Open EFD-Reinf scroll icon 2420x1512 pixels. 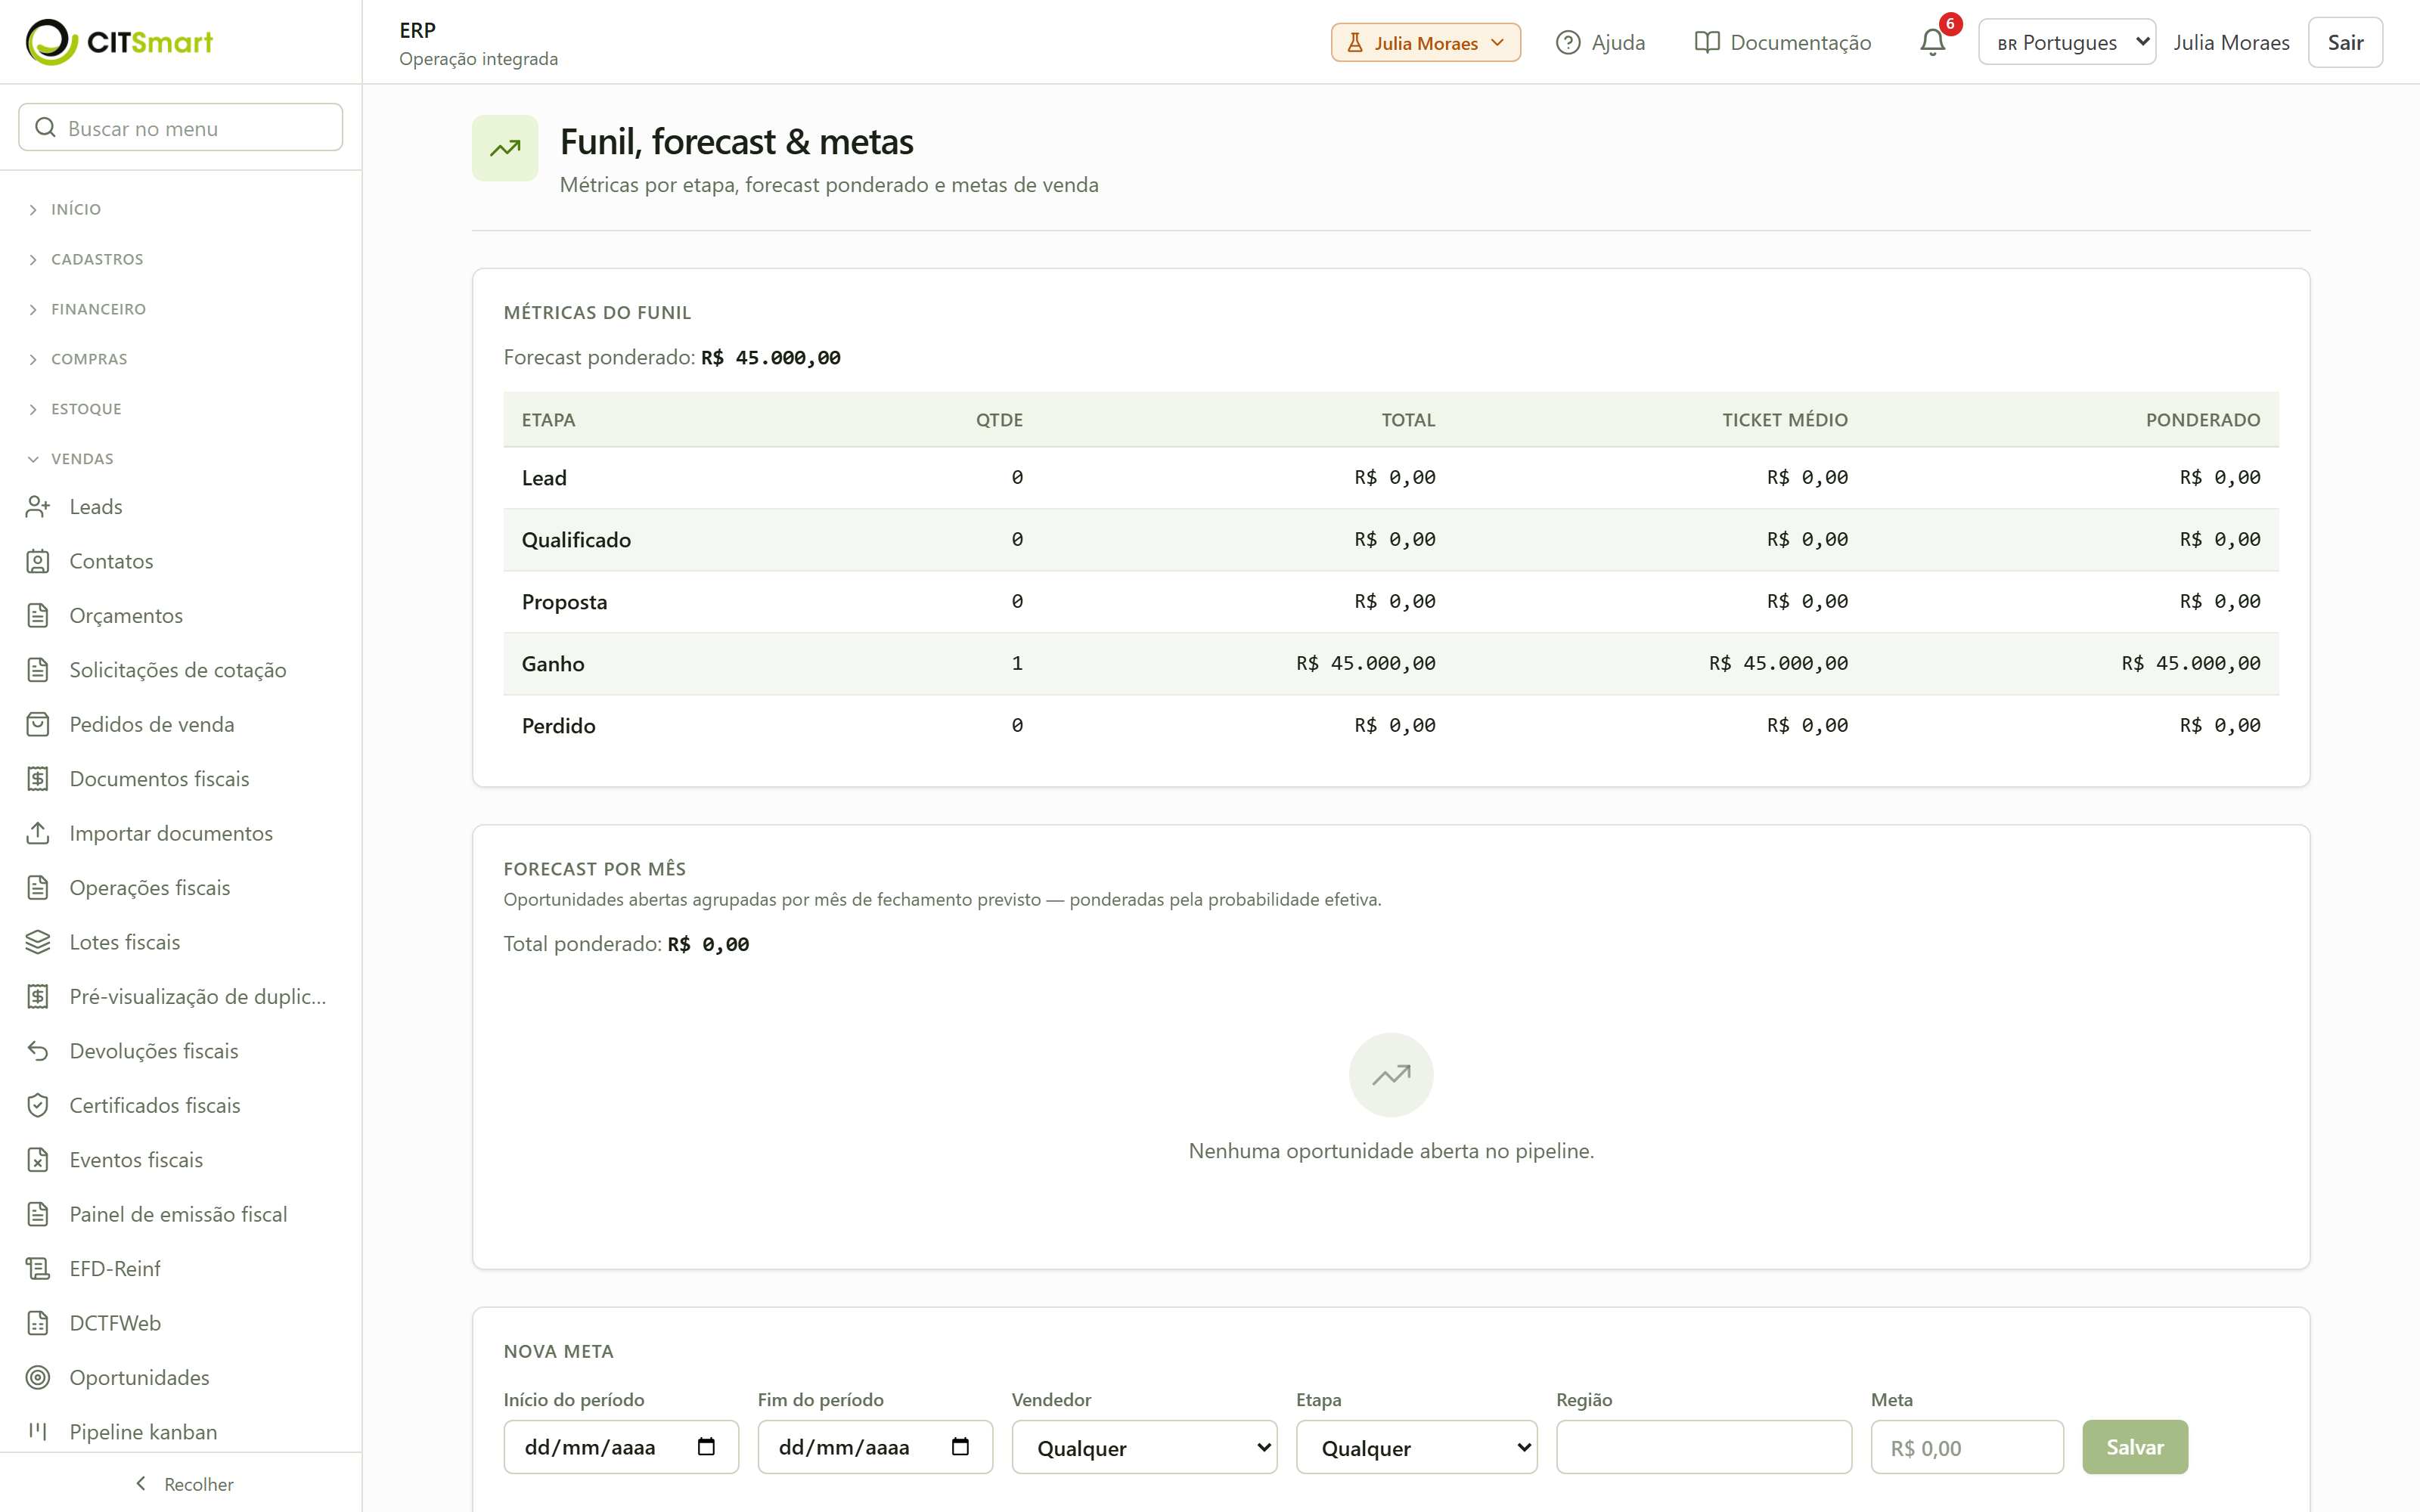(x=38, y=1269)
